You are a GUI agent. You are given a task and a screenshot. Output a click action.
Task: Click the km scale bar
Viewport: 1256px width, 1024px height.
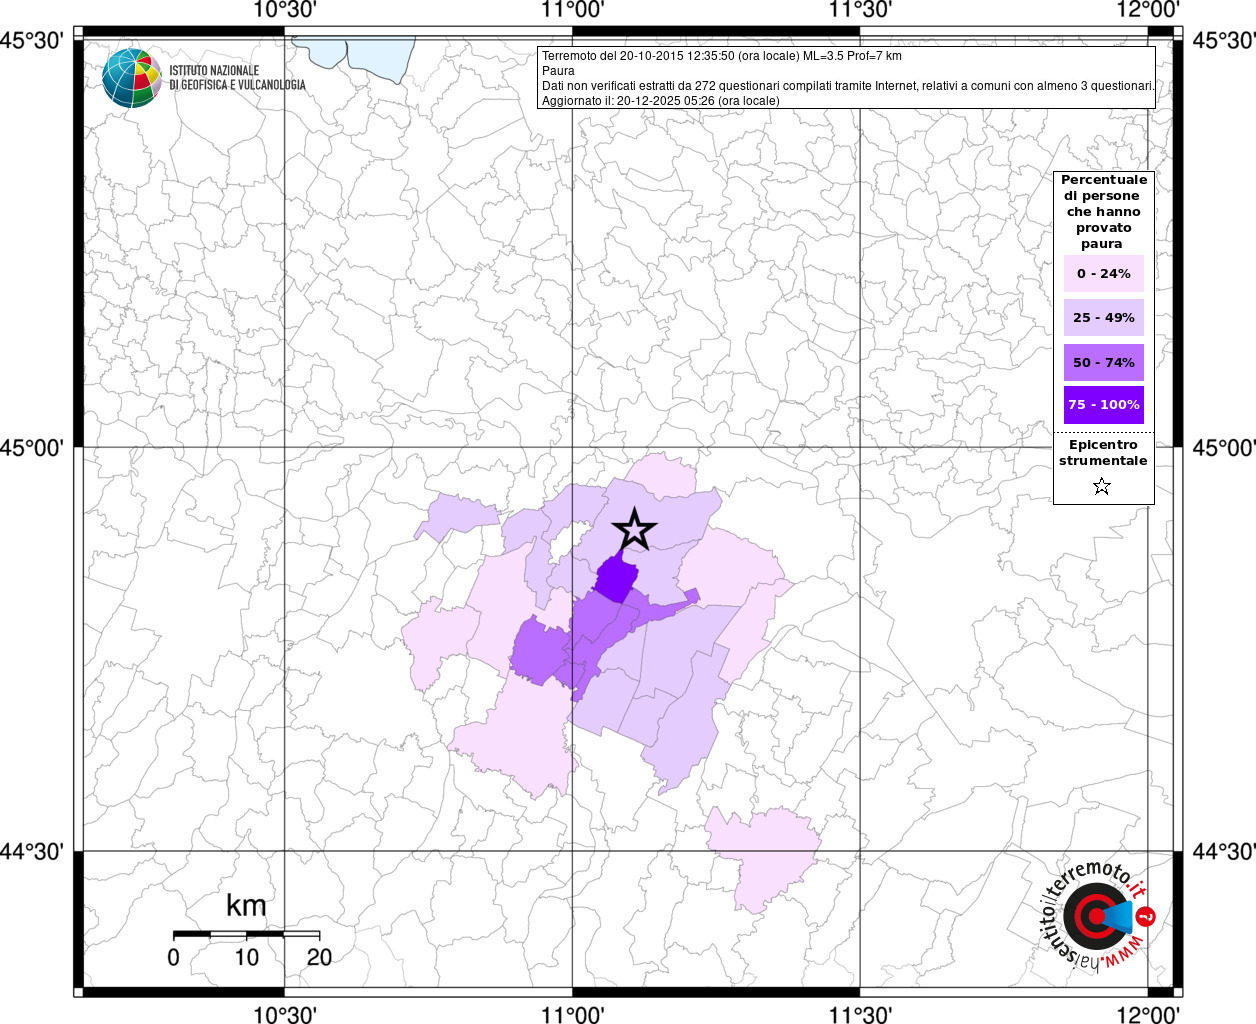[246, 934]
